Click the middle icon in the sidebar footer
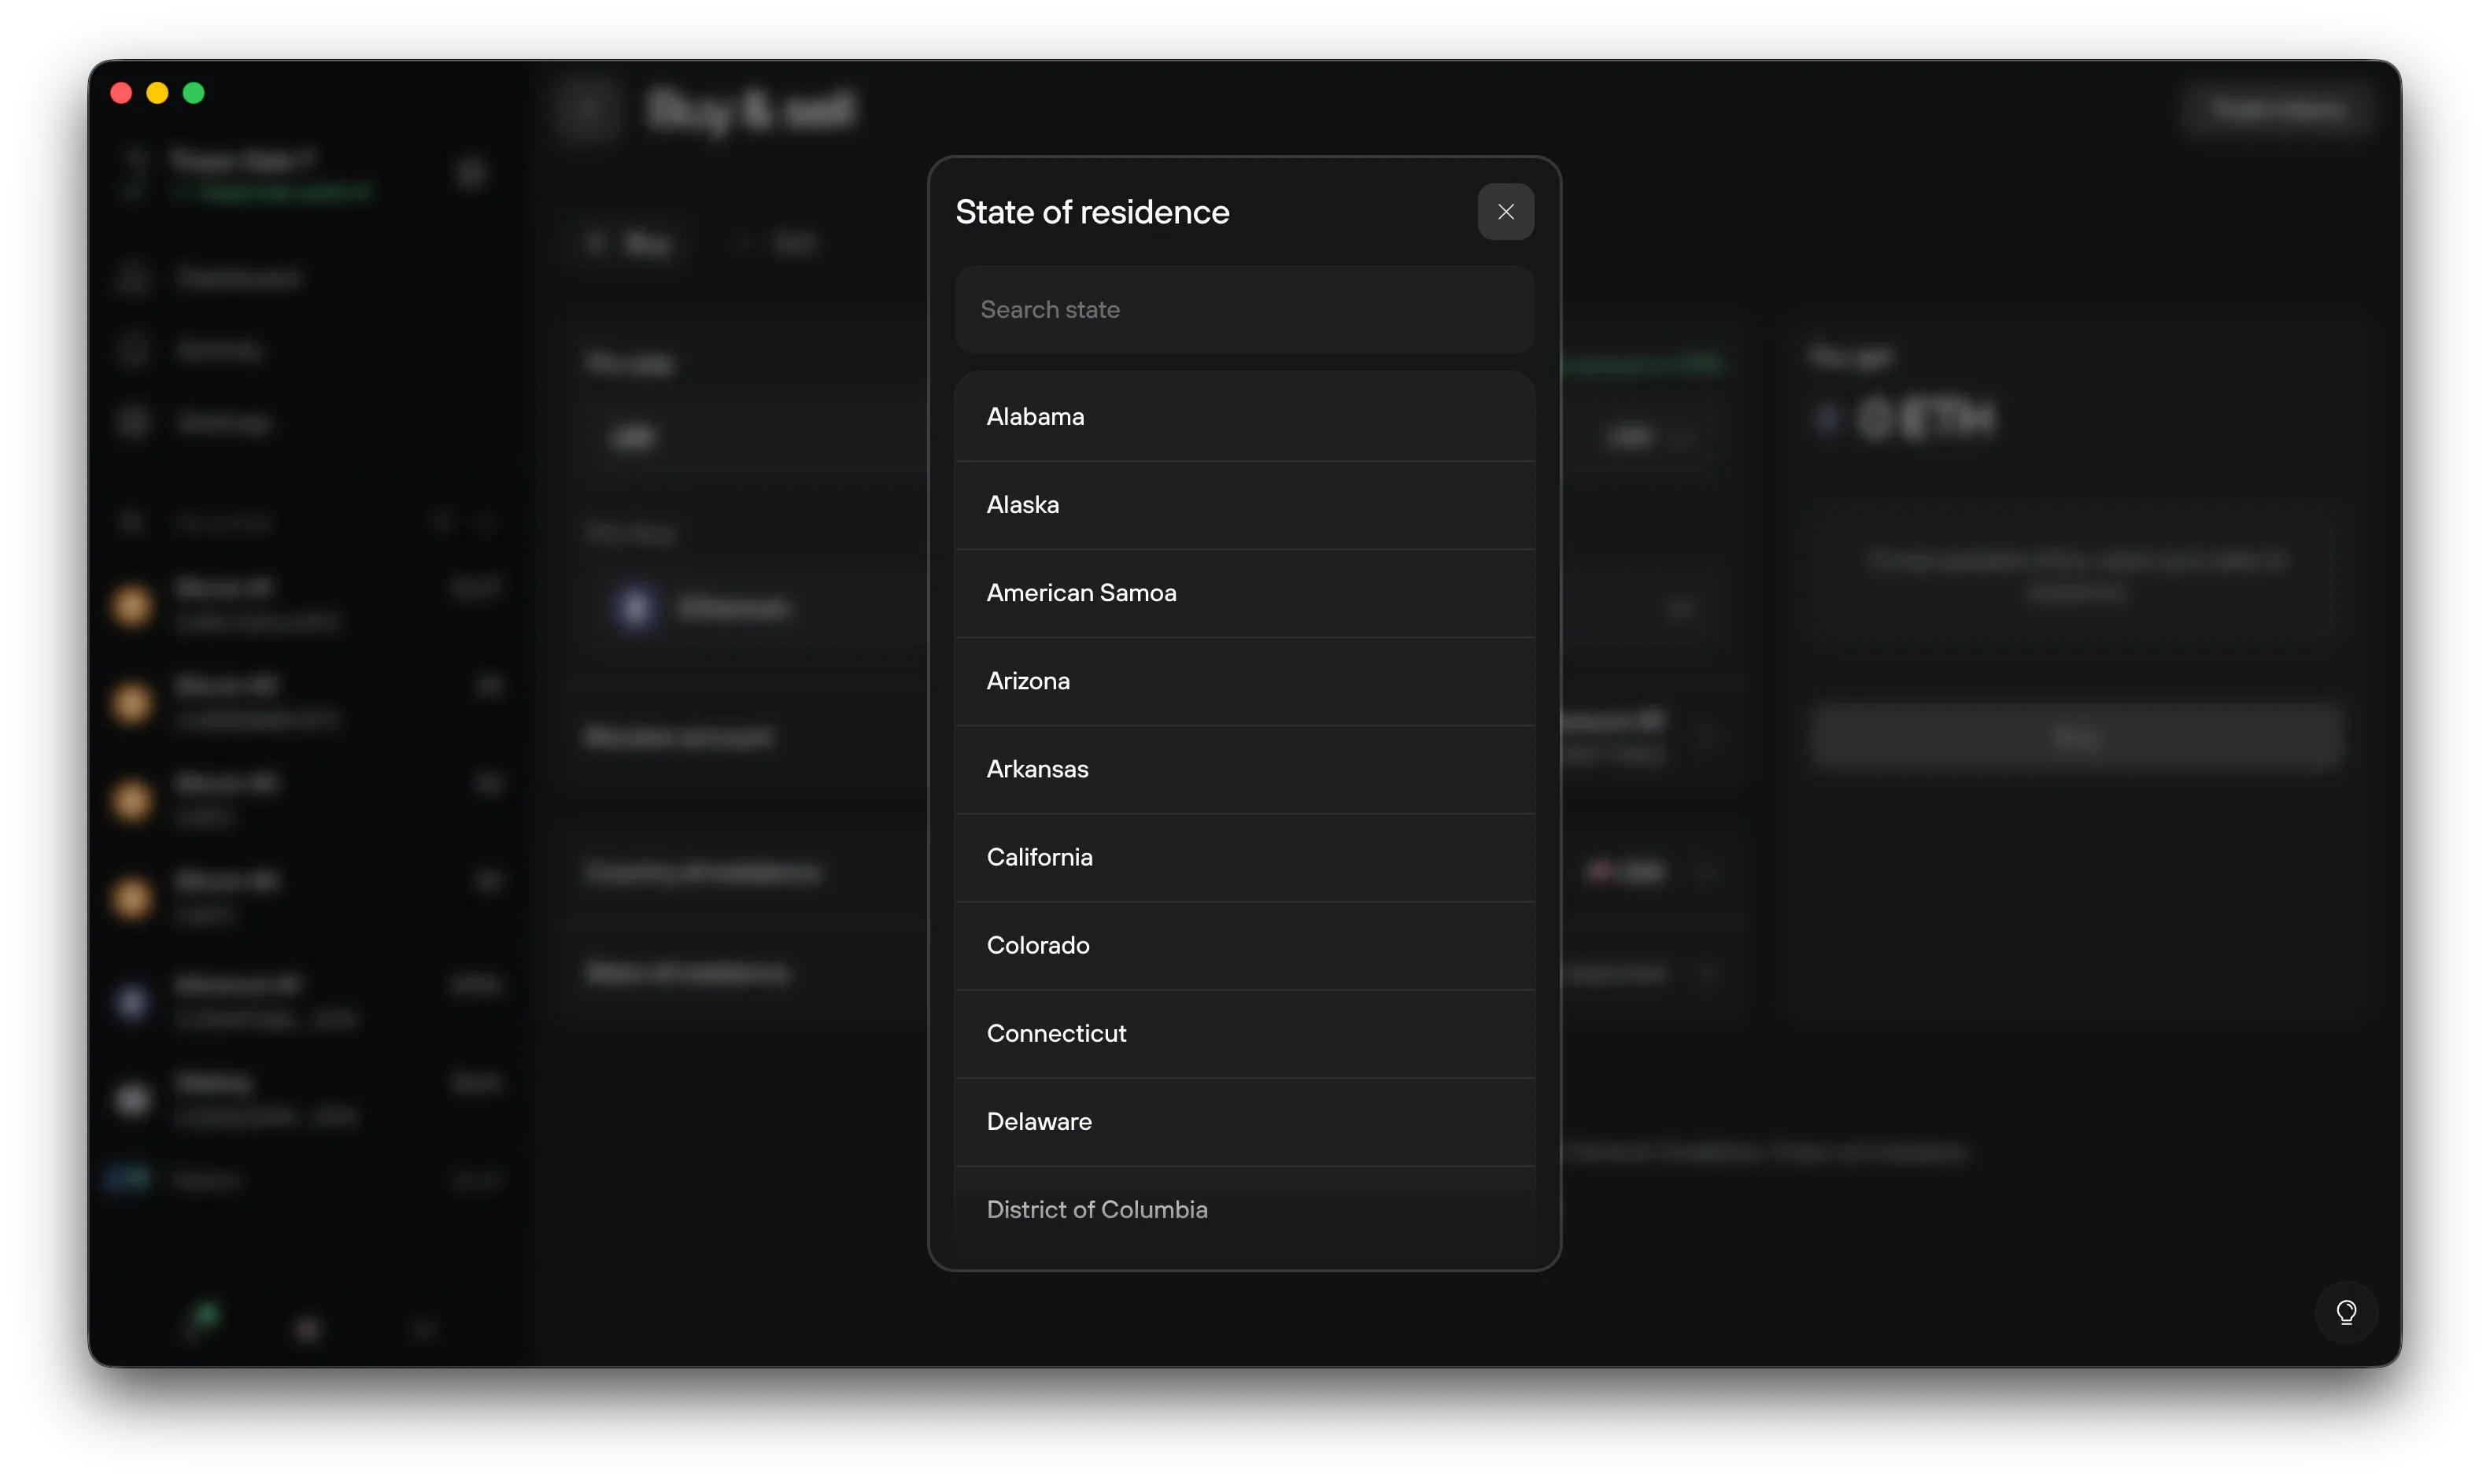The width and height of the screenshot is (2490, 1484). click(x=308, y=1328)
